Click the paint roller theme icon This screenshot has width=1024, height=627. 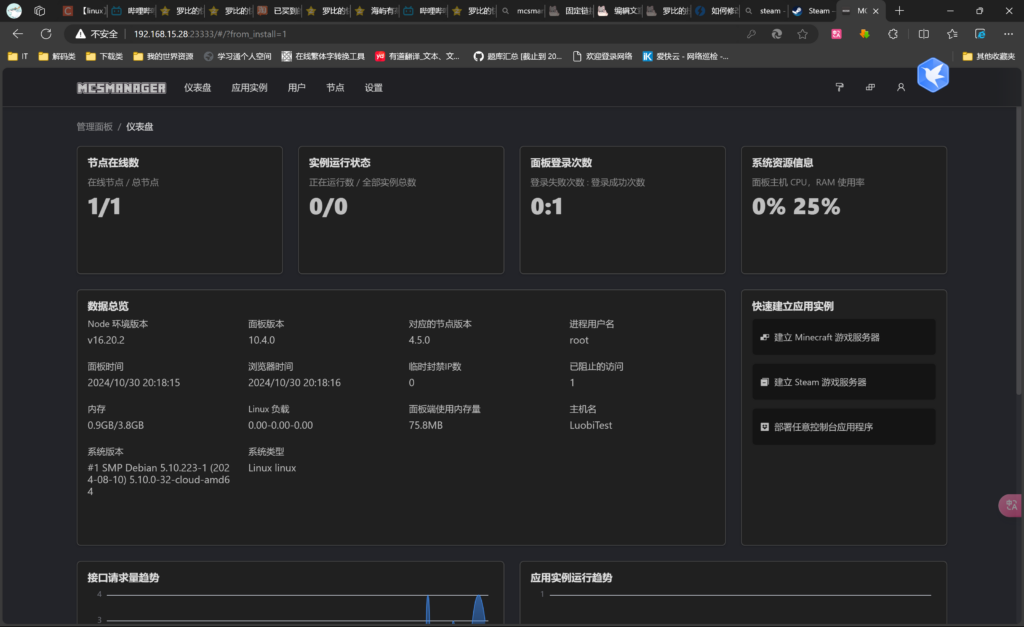pos(839,88)
